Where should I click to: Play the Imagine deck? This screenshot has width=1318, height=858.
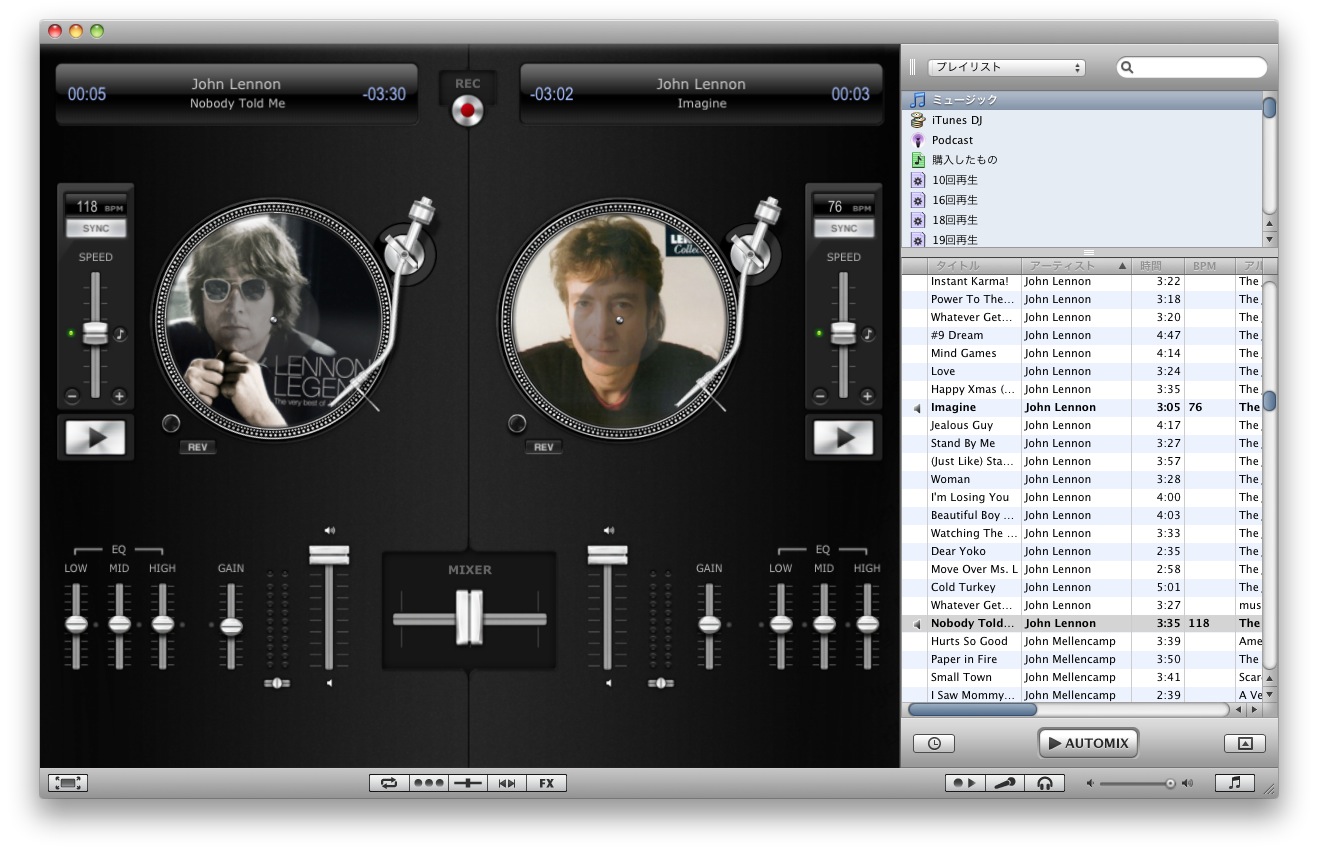(x=843, y=438)
